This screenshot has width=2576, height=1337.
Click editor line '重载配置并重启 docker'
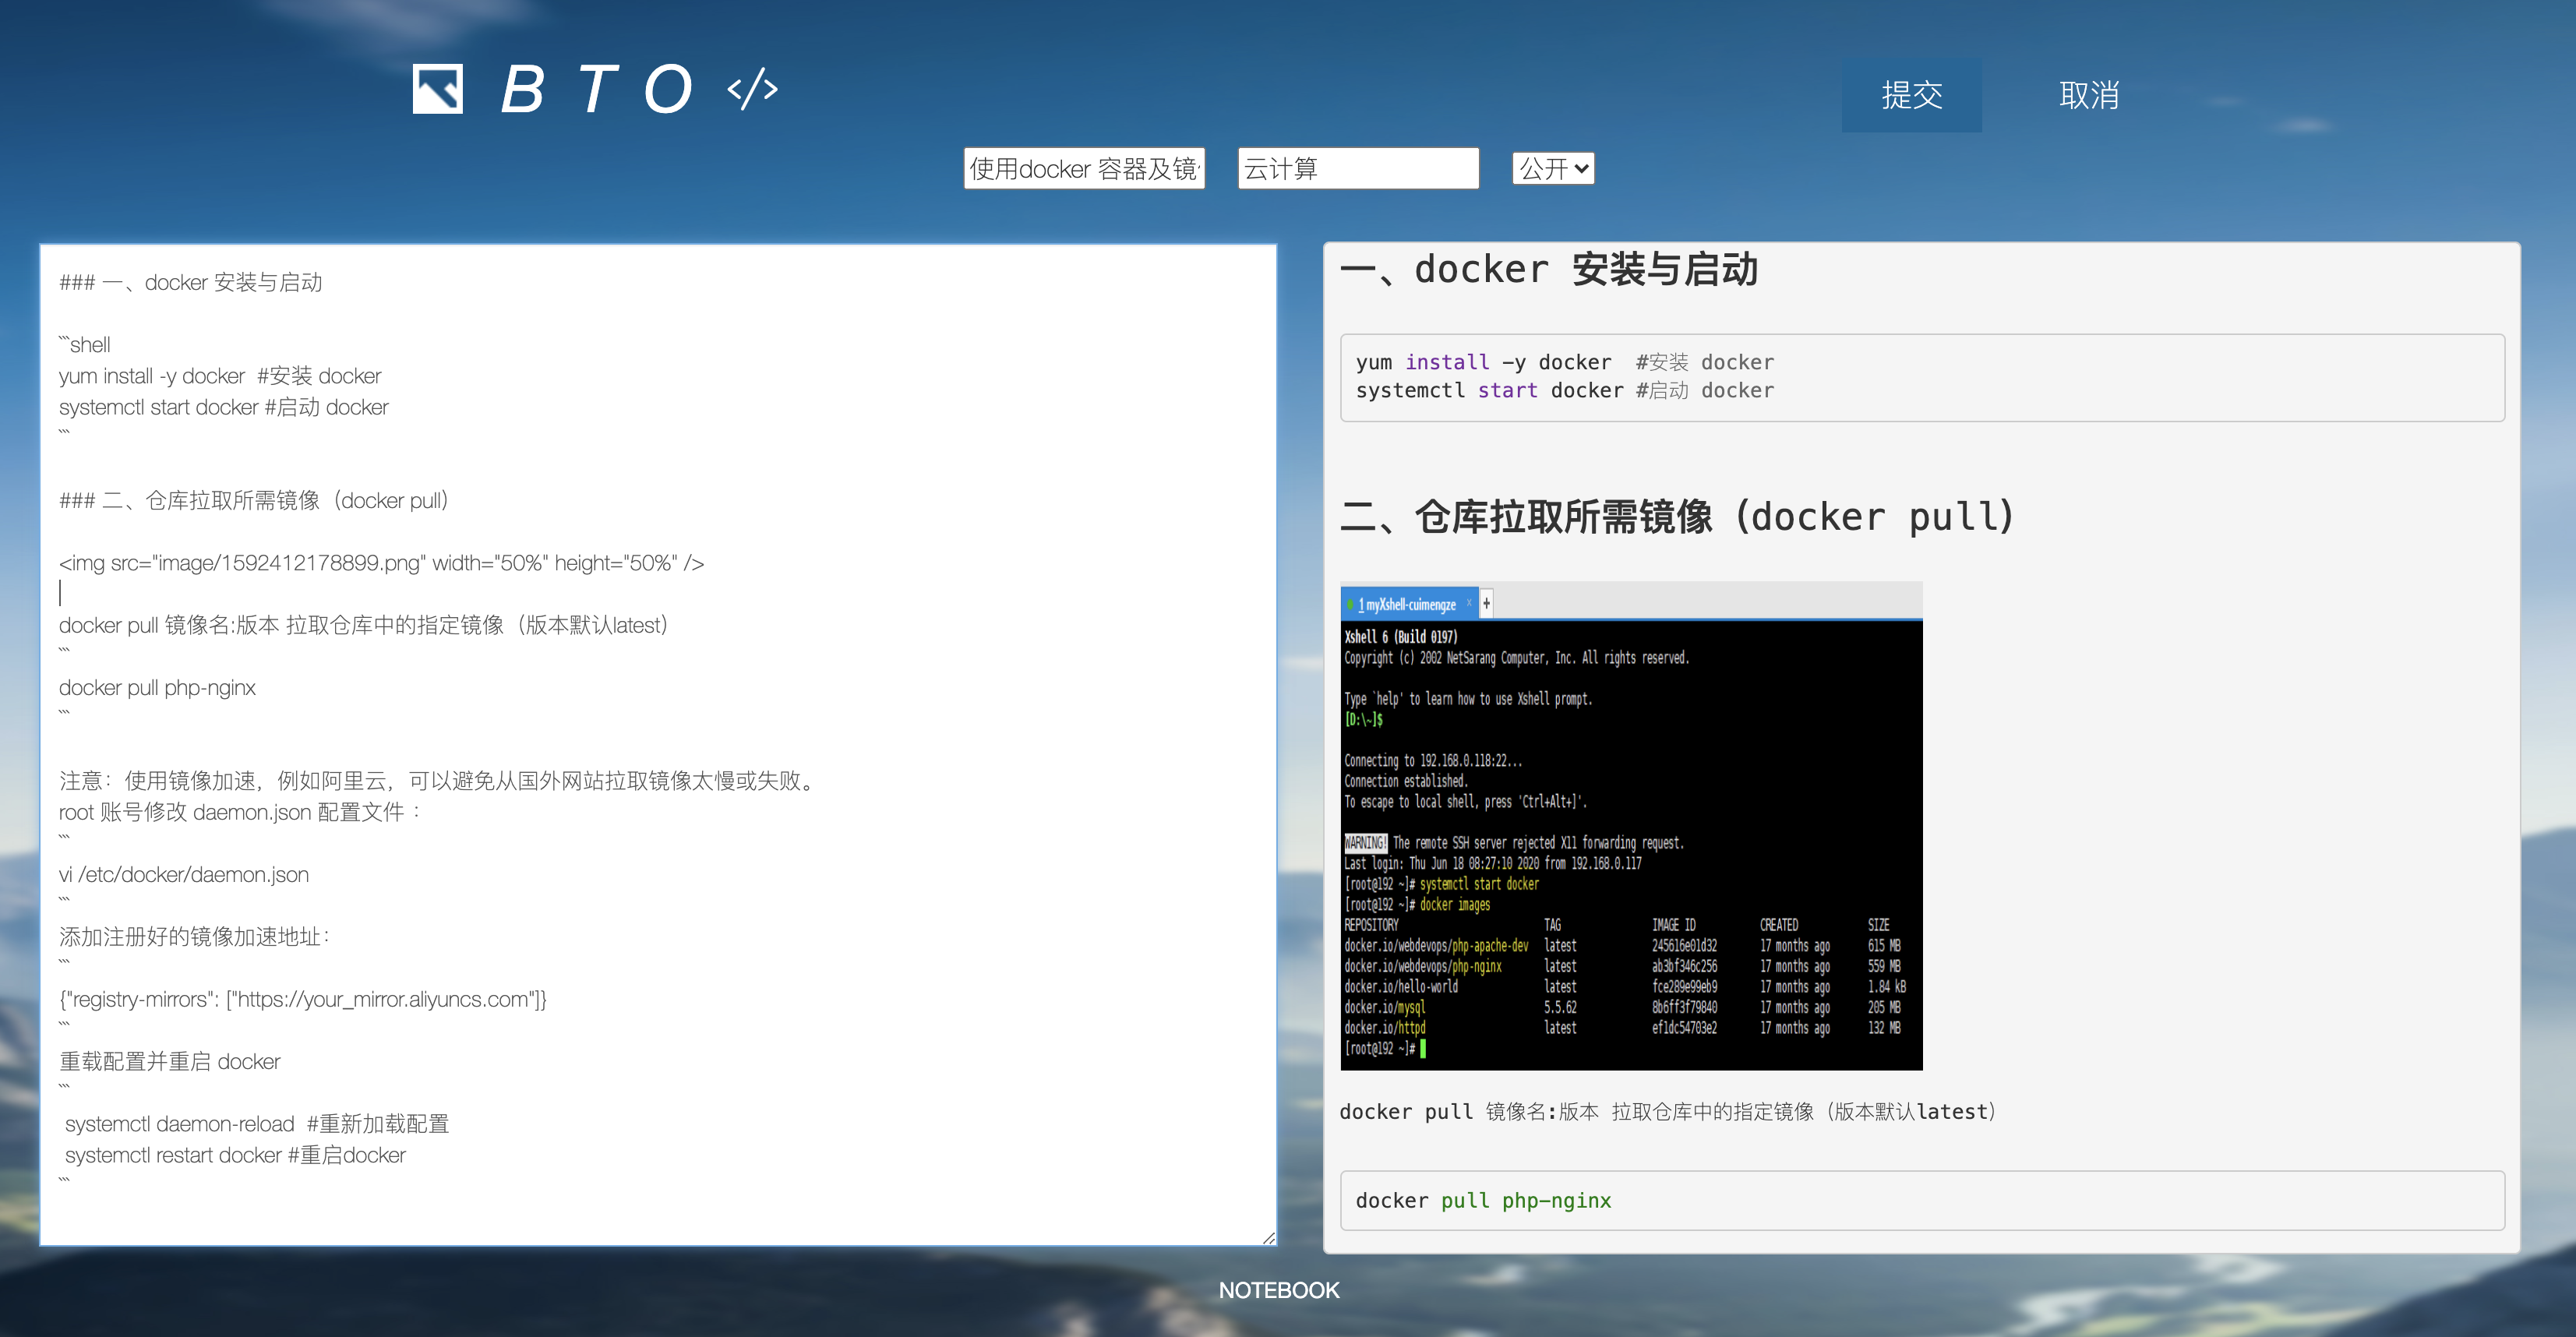coord(170,1062)
